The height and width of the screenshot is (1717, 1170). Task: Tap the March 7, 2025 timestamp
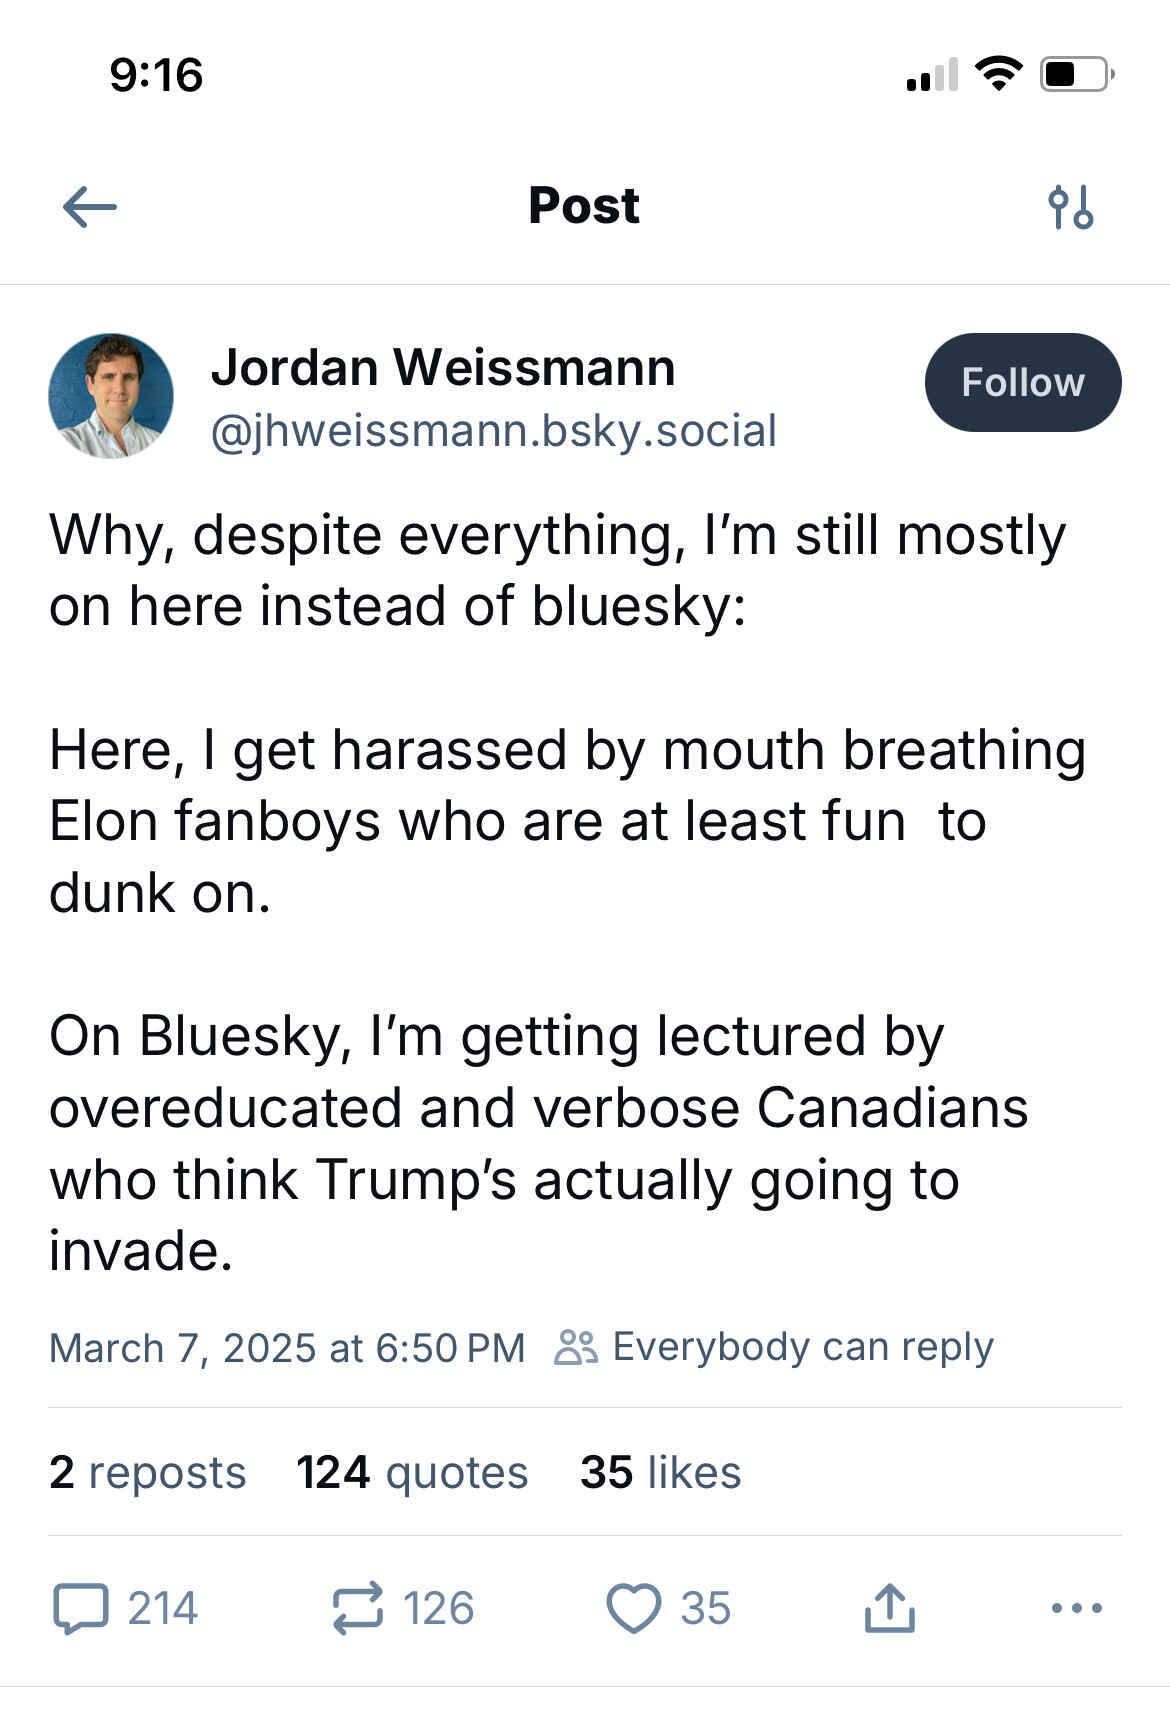pyautogui.click(x=287, y=1348)
